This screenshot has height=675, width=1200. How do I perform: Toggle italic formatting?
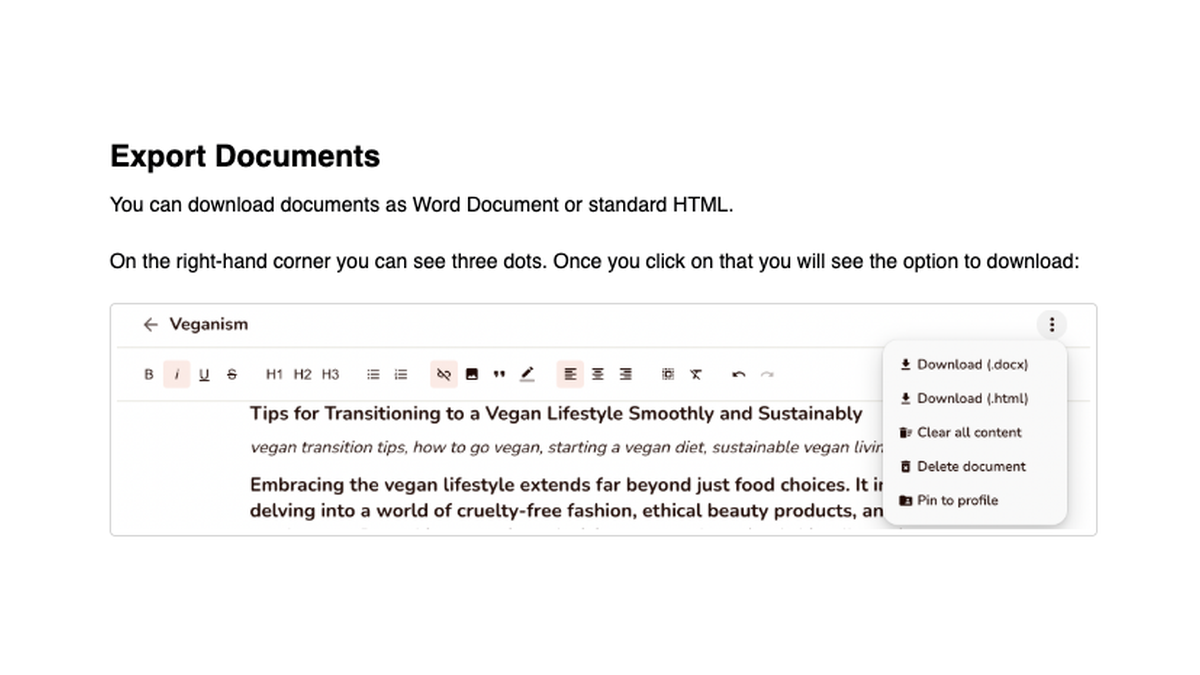point(177,374)
